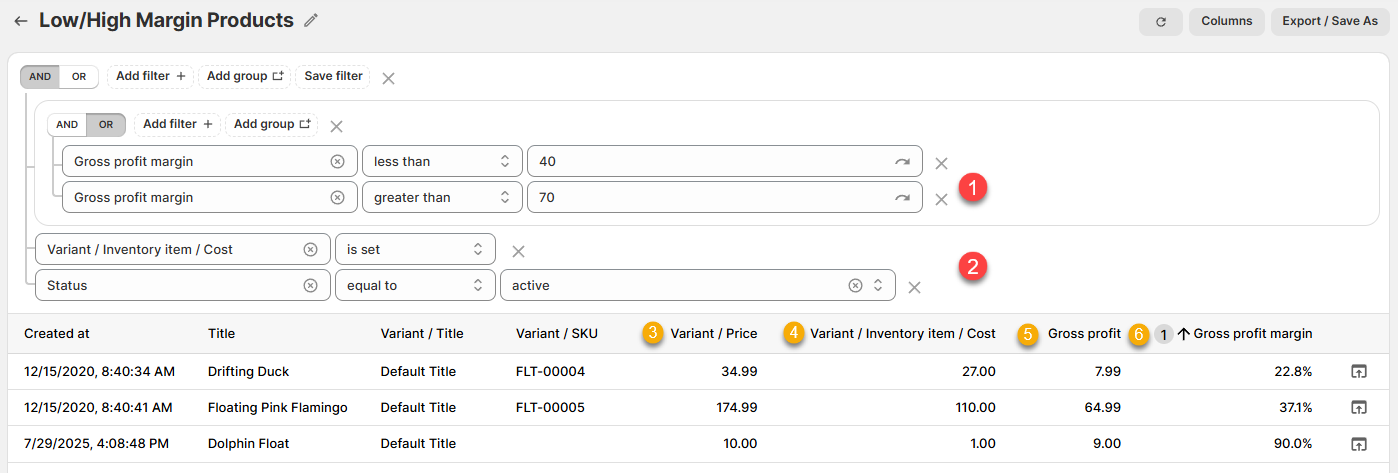
Task: Select the outer AND toggle option
Action: tap(40, 77)
